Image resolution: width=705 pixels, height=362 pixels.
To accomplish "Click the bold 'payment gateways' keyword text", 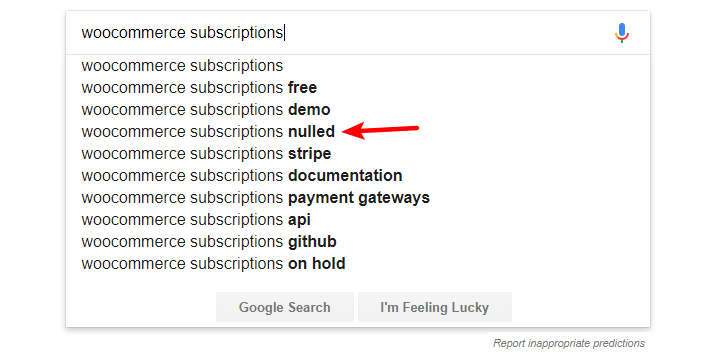I will coord(359,198).
